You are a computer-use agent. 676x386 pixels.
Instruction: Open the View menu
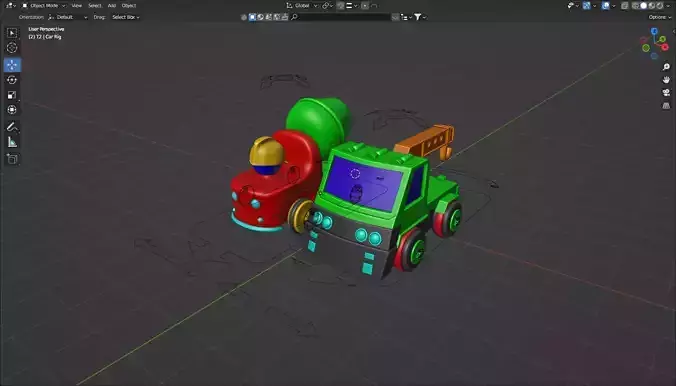click(77, 6)
